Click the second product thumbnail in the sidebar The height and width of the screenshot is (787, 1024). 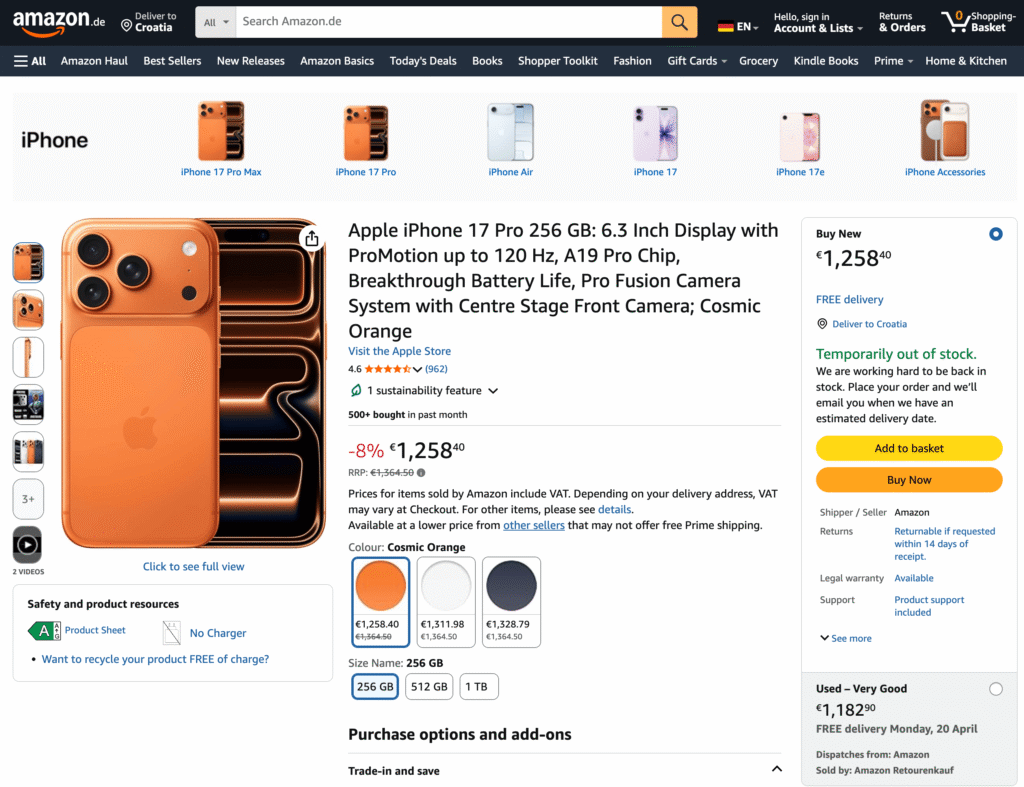(28, 310)
